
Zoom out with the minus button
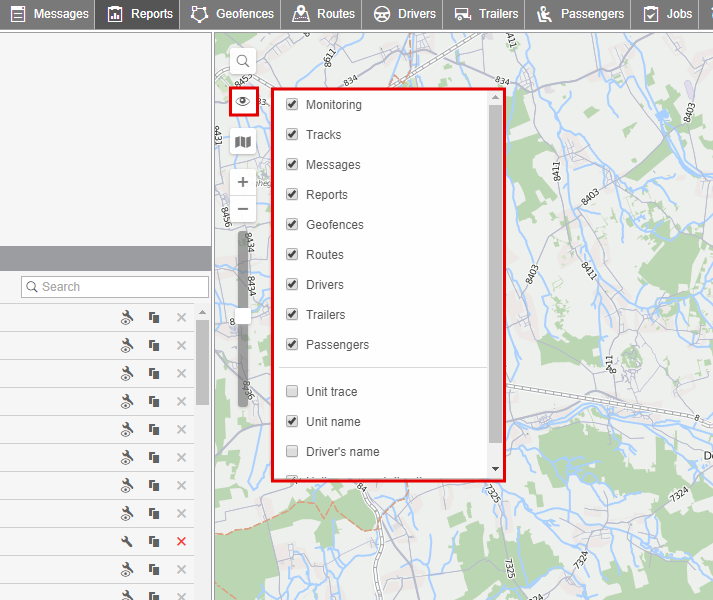243,208
